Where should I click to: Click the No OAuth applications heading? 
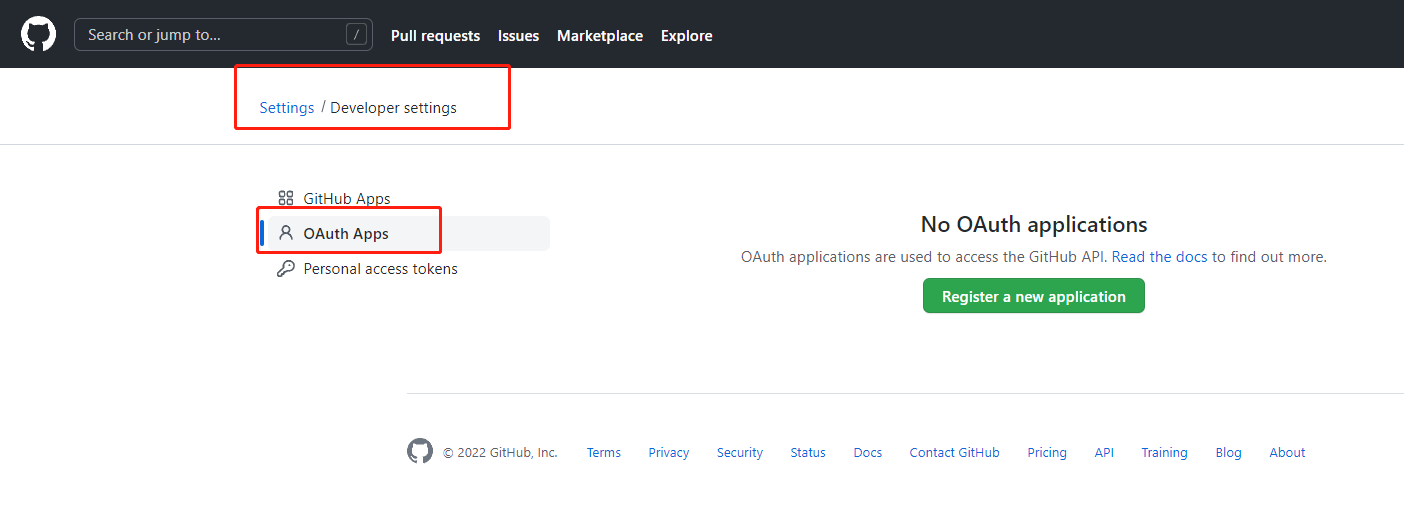pyautogui.click(x=1034, y=224)
